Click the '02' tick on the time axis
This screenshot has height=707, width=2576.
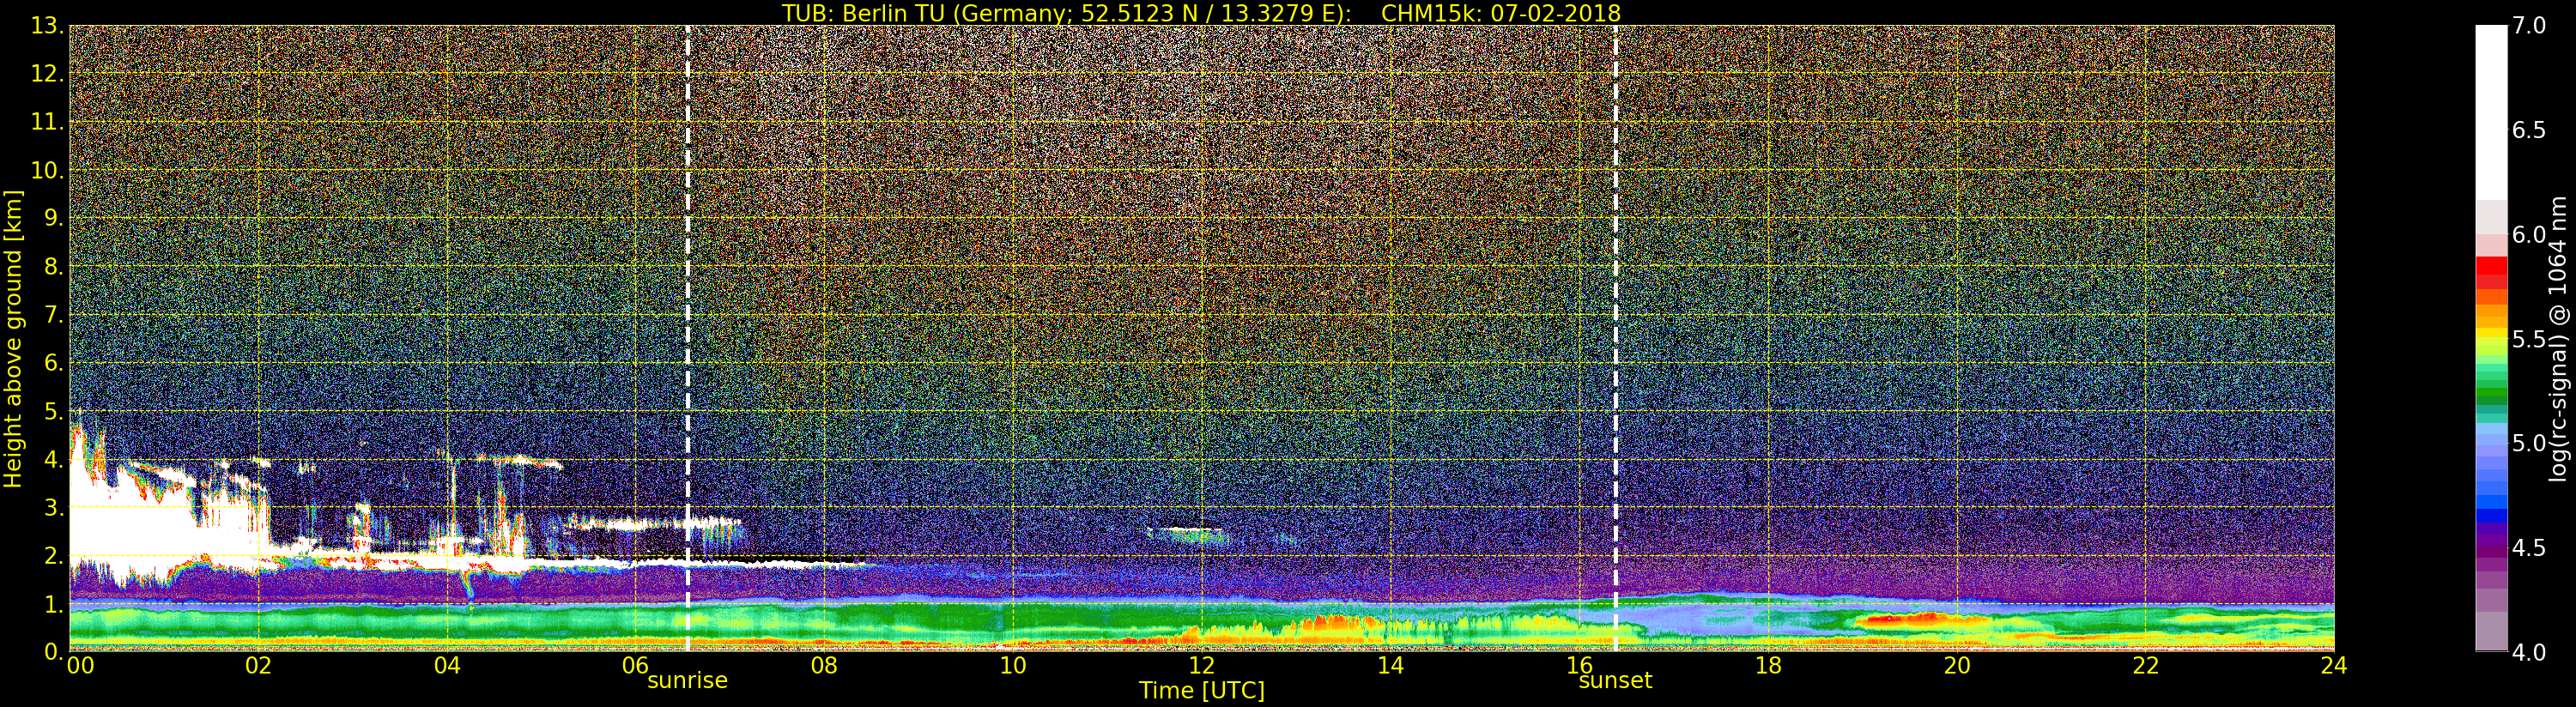click(x=258, y=666)
